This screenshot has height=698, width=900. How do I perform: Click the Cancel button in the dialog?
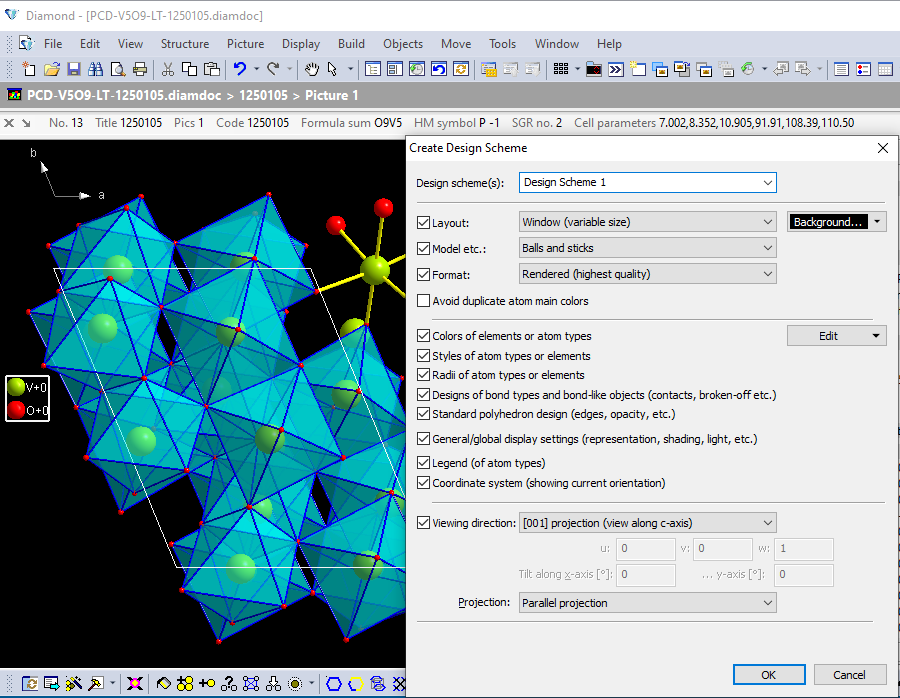click(x=849, y=675)
